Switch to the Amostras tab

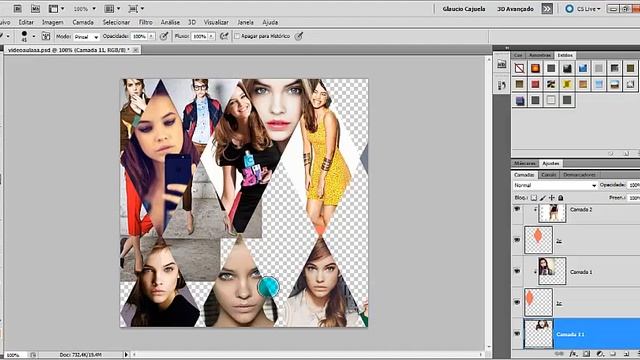click(540, 55)
